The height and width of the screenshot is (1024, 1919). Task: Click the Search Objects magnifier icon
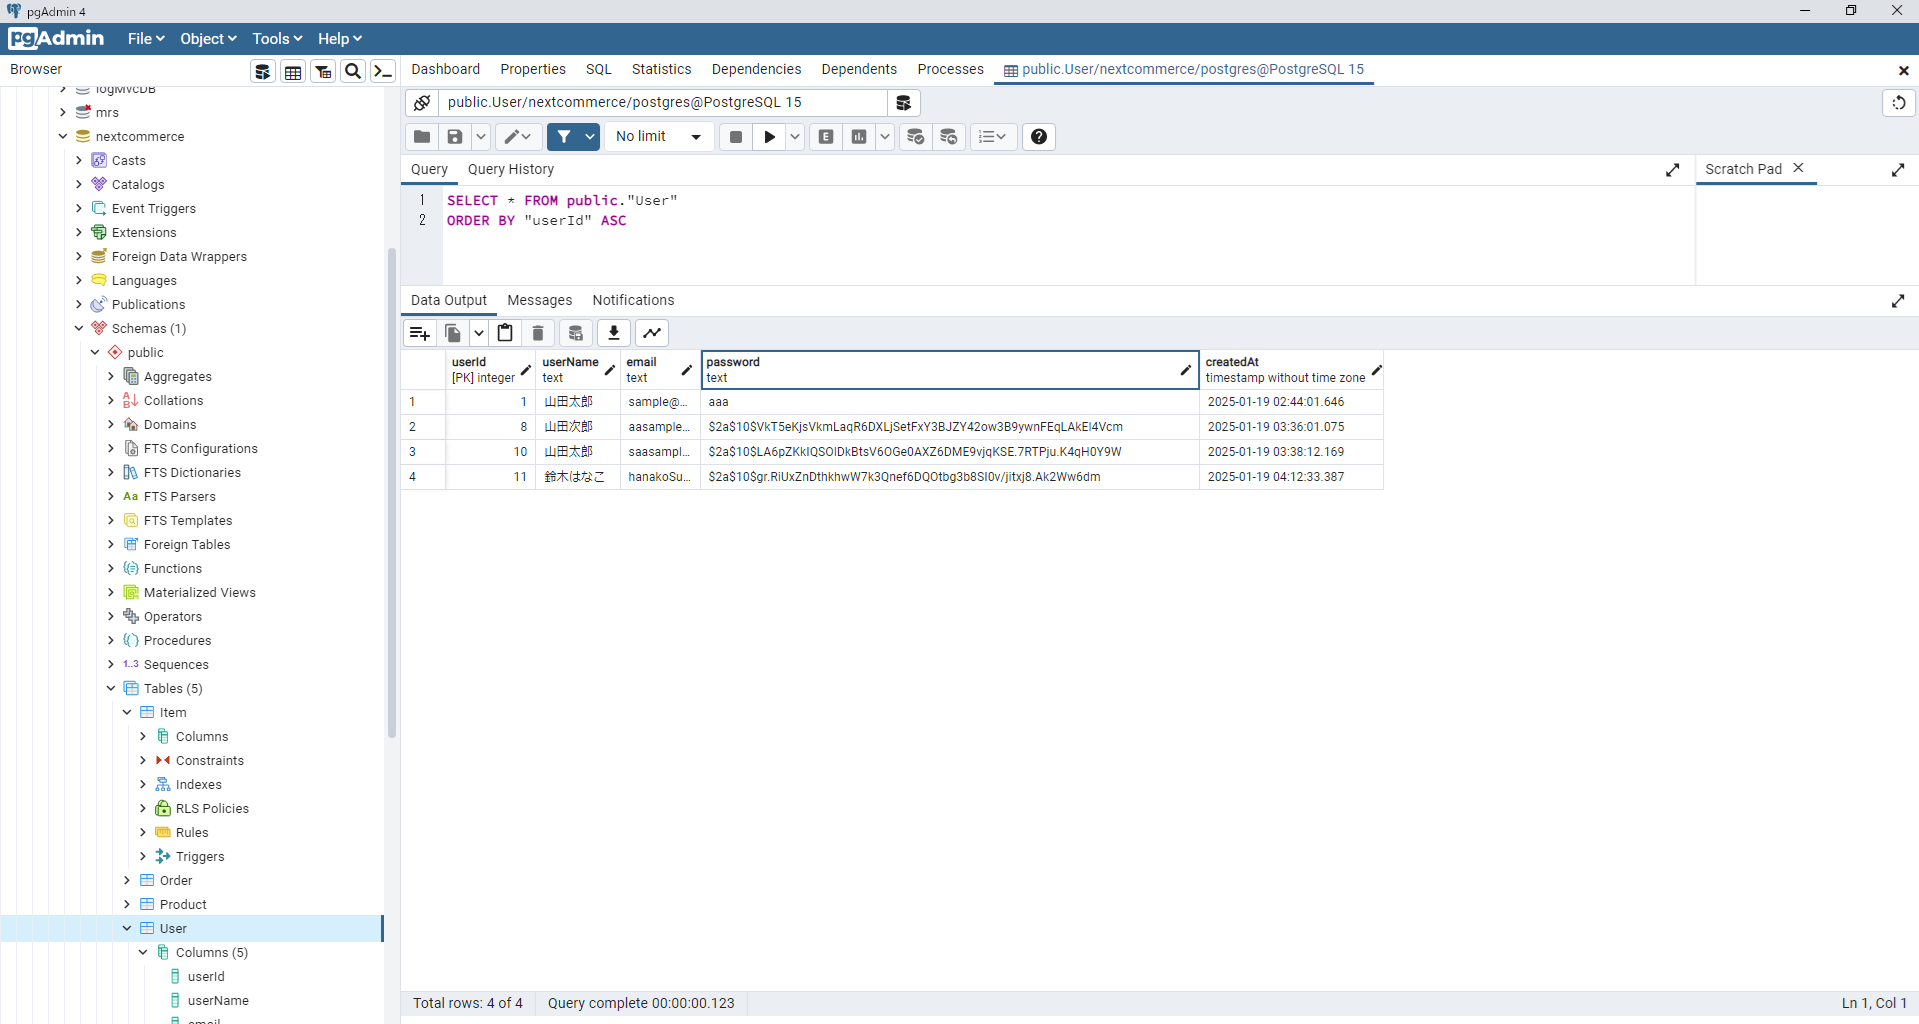[353, 71]
